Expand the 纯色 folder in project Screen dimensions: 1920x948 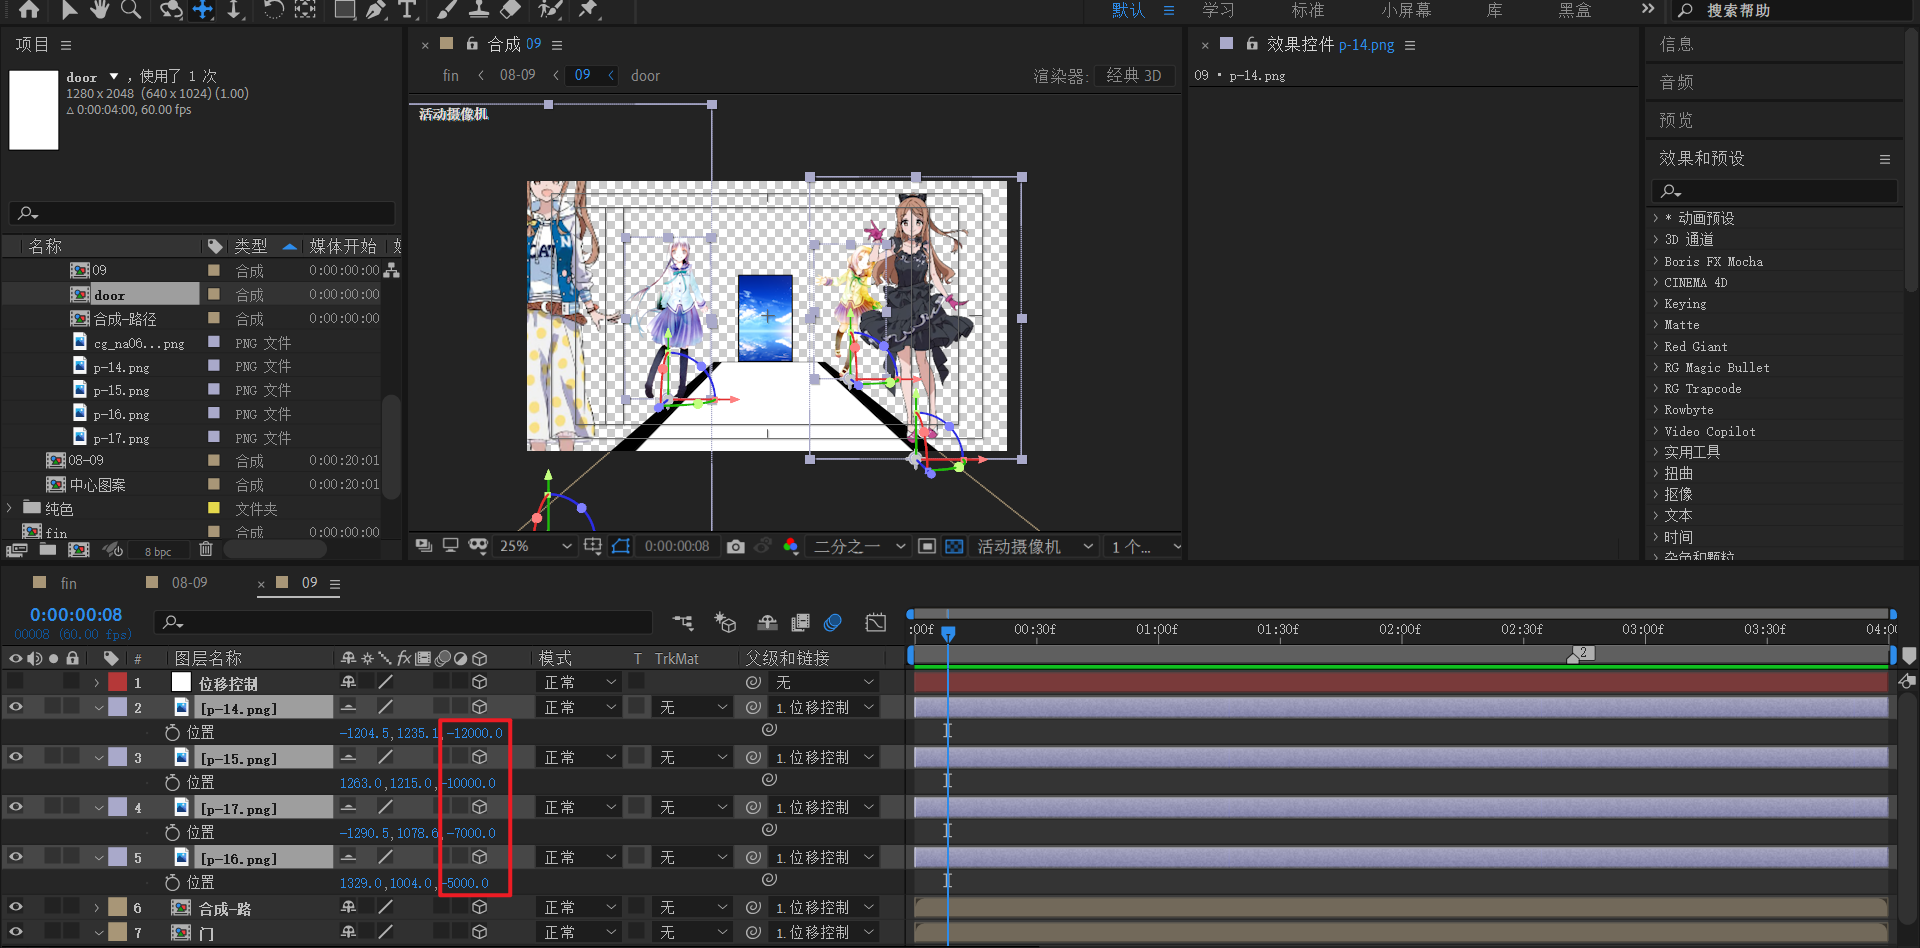(10, 508)
